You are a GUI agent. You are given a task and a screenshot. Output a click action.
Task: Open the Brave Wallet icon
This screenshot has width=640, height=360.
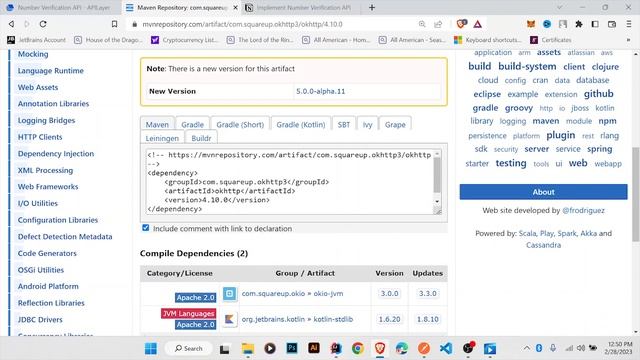click(611, 24)
